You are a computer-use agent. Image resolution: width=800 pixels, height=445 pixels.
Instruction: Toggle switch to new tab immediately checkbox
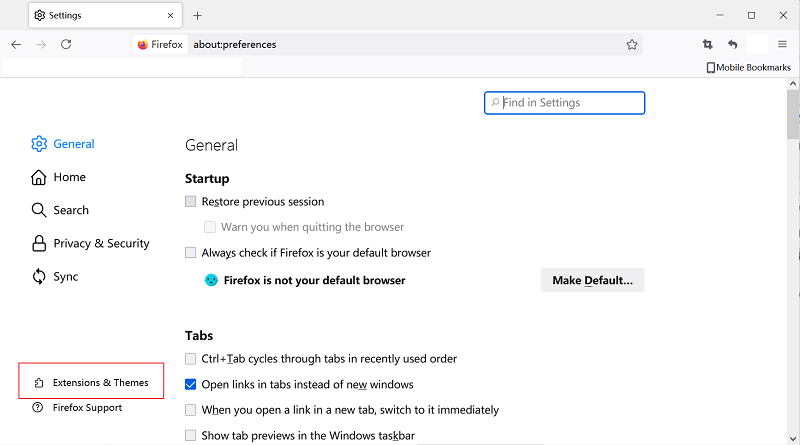[190, 410]
